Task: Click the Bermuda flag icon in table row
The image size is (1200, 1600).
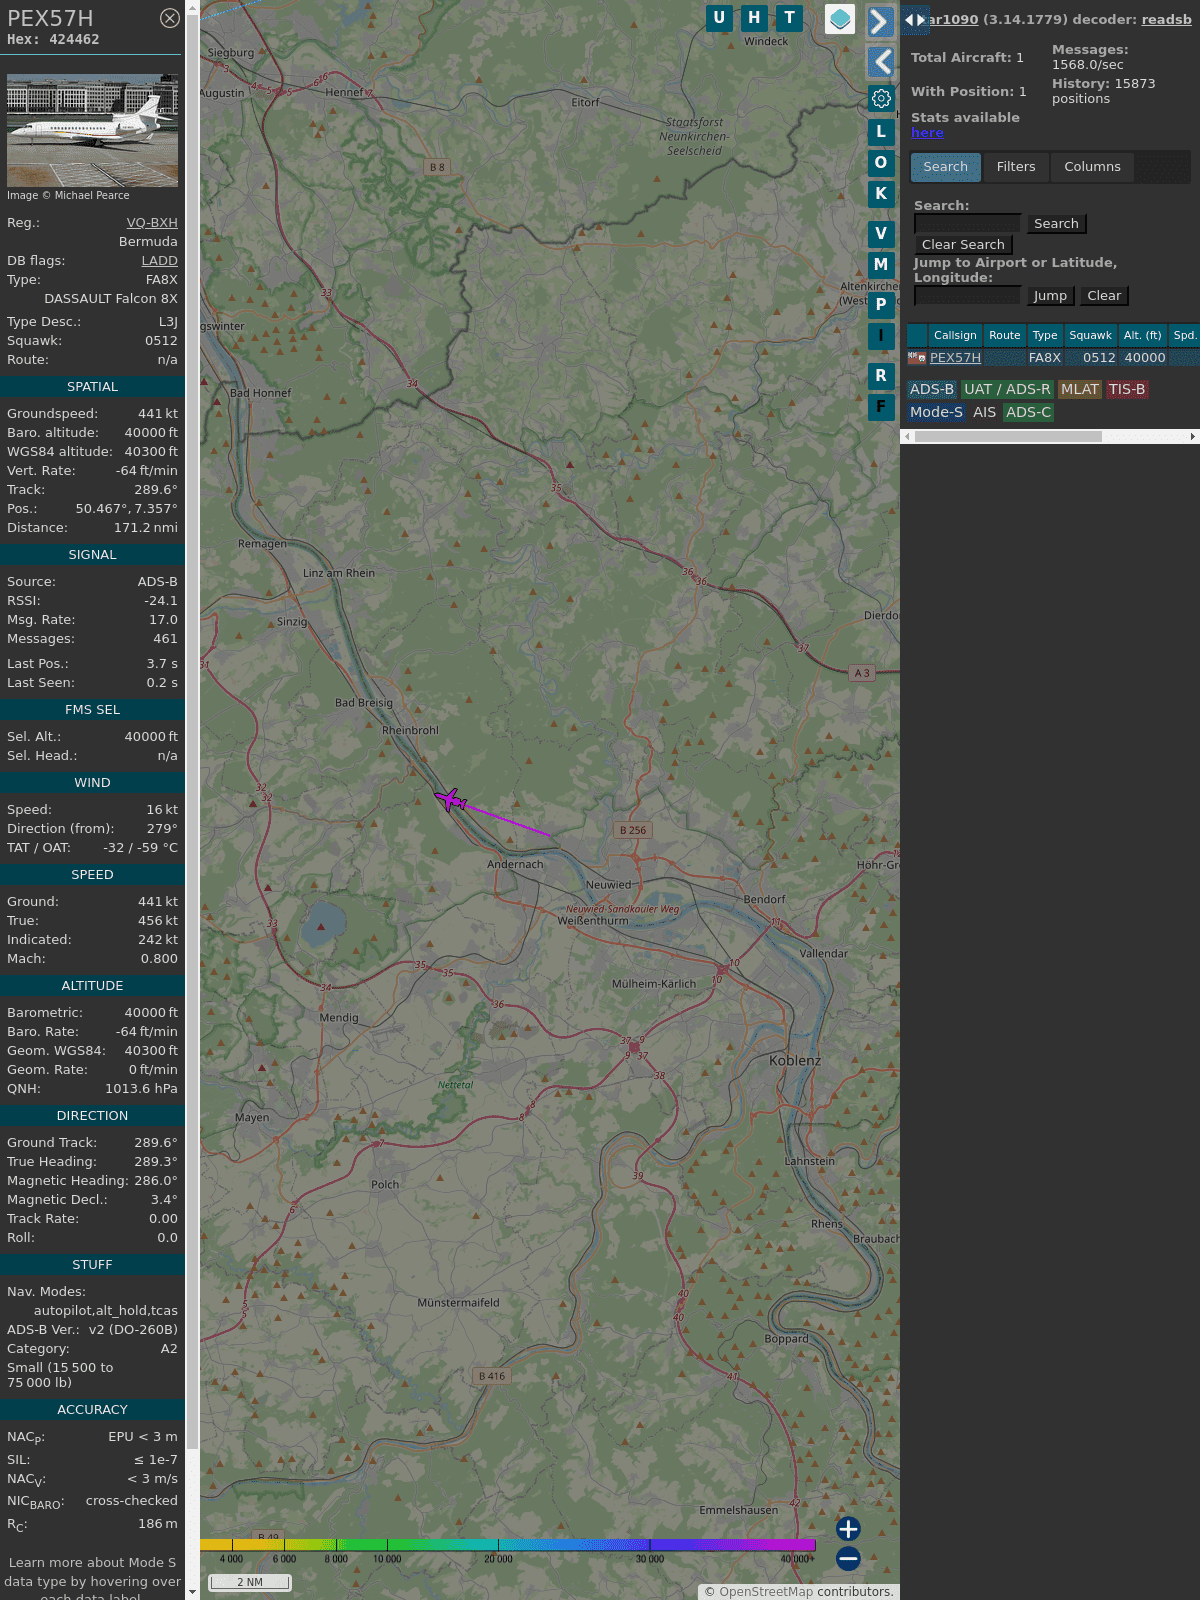Action: (917, 358)
